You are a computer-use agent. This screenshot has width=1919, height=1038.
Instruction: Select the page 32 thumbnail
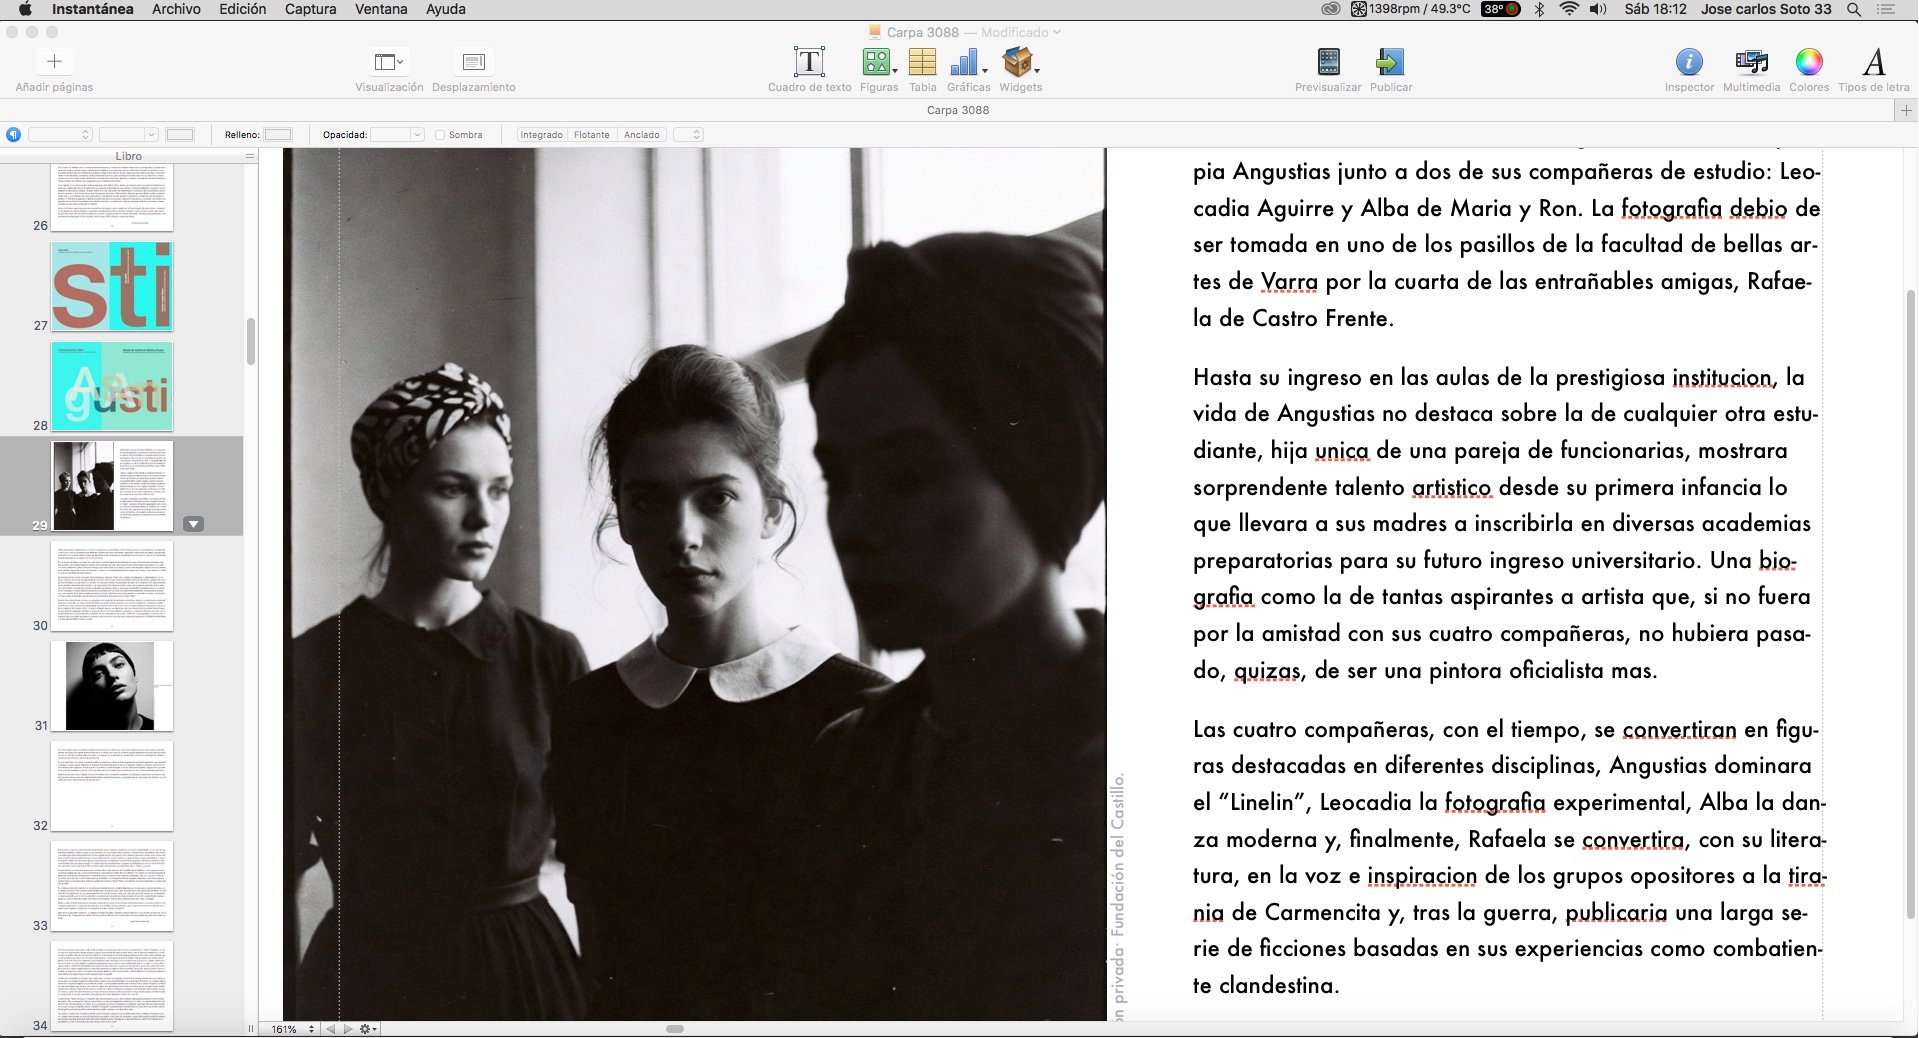112,786
